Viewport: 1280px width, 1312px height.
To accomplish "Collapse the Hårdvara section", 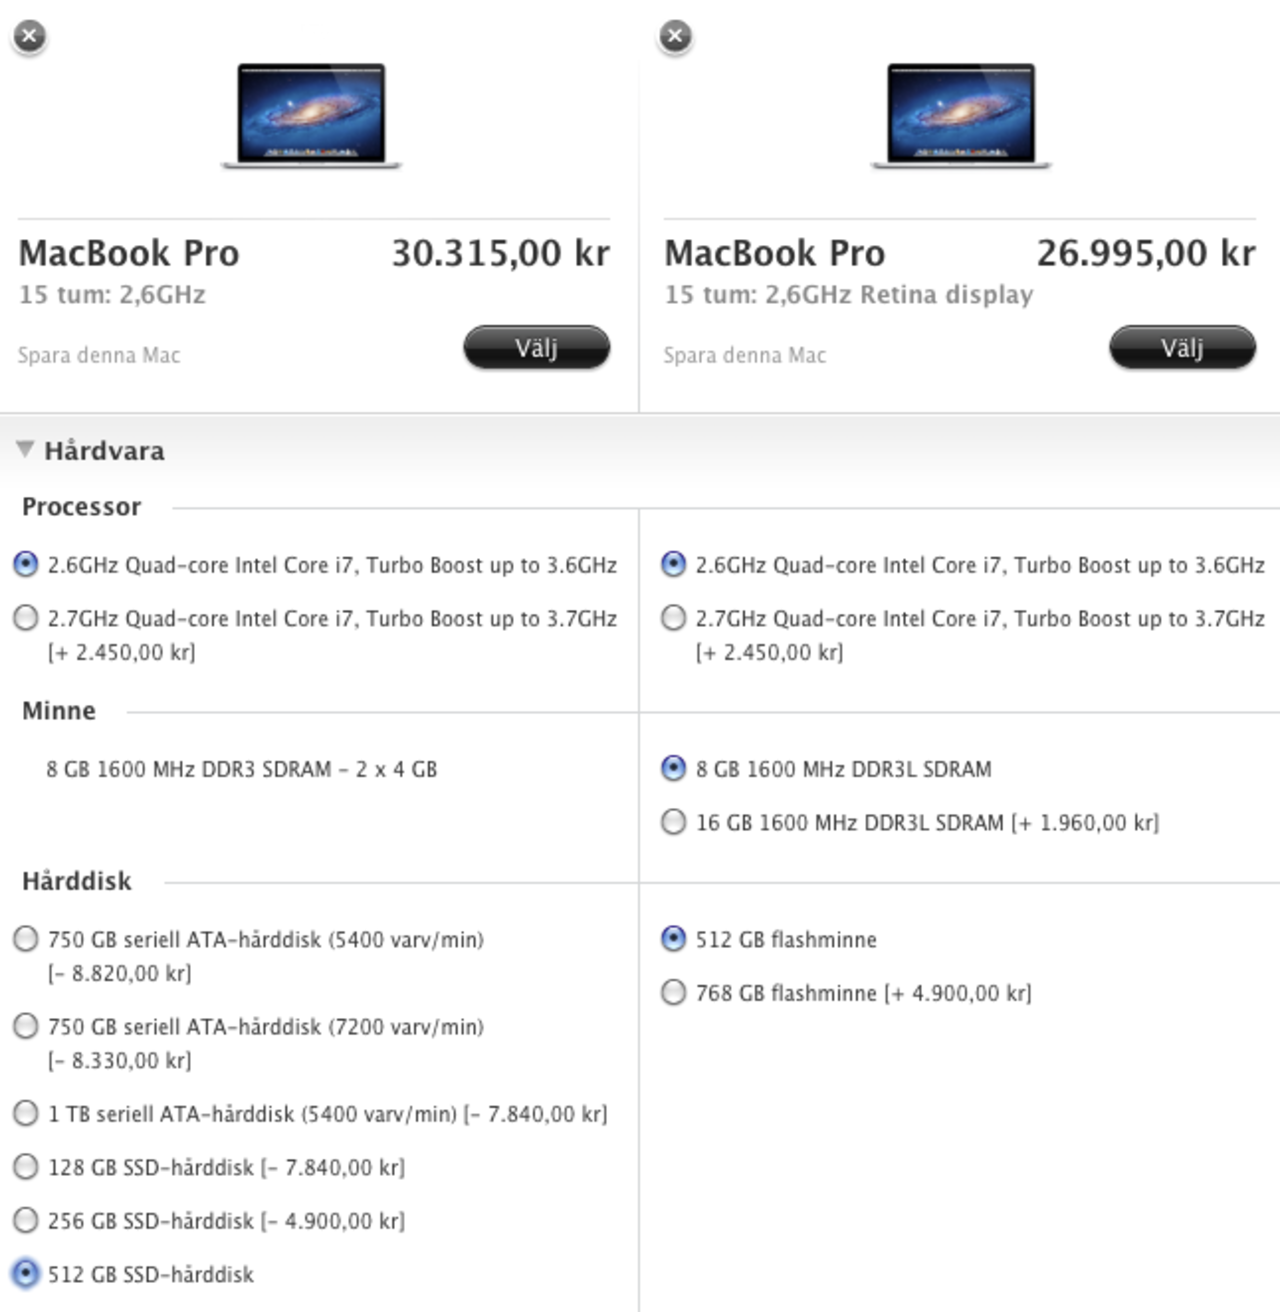I will pos(24,450).
